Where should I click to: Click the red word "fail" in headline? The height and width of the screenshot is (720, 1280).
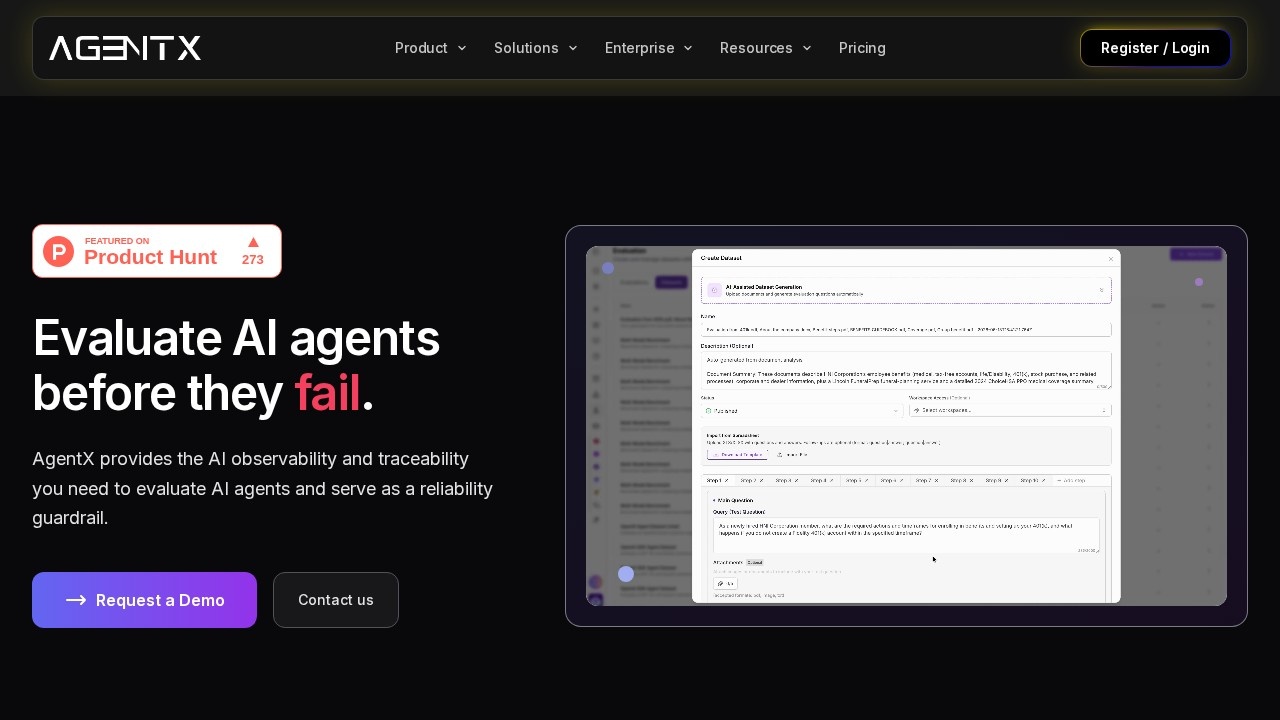tap(327, 393)
